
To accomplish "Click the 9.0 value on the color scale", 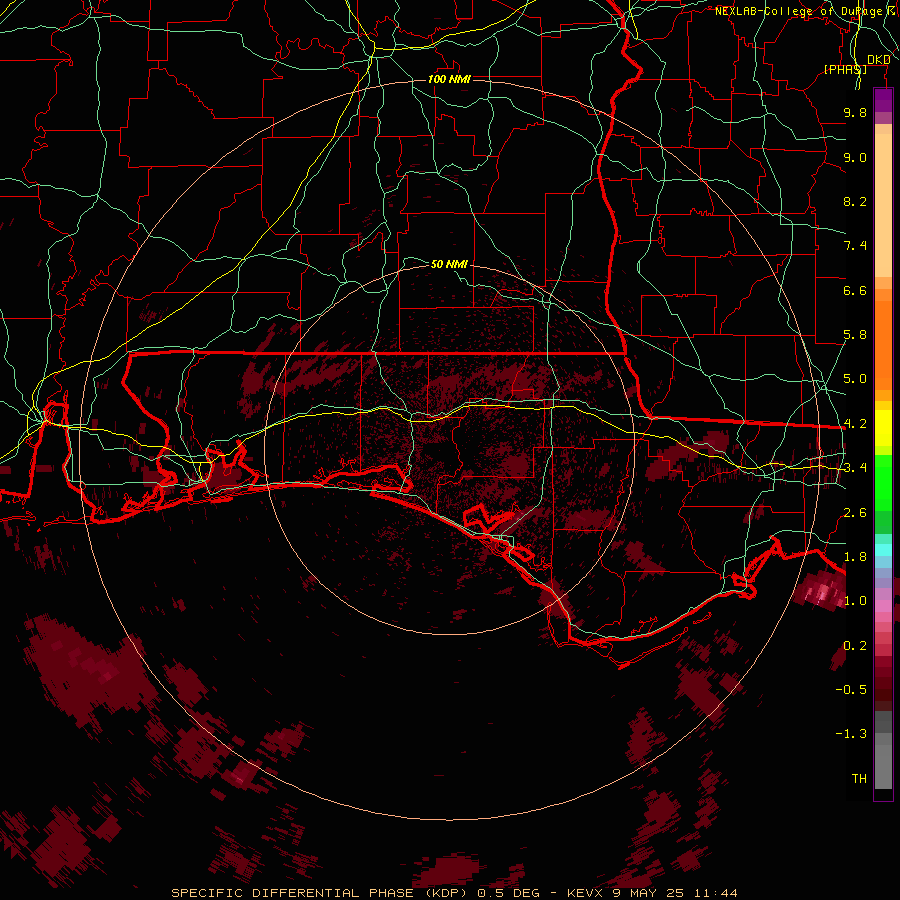I will [855, 157].
